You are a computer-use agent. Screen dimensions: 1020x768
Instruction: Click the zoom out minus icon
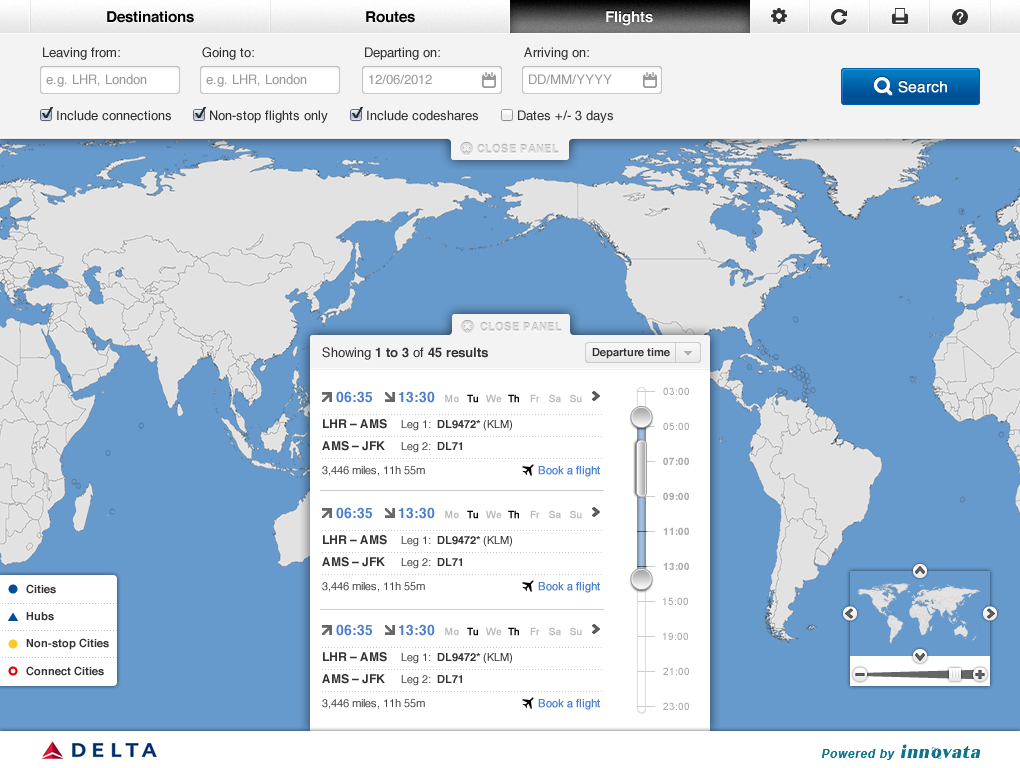[860, 674]
